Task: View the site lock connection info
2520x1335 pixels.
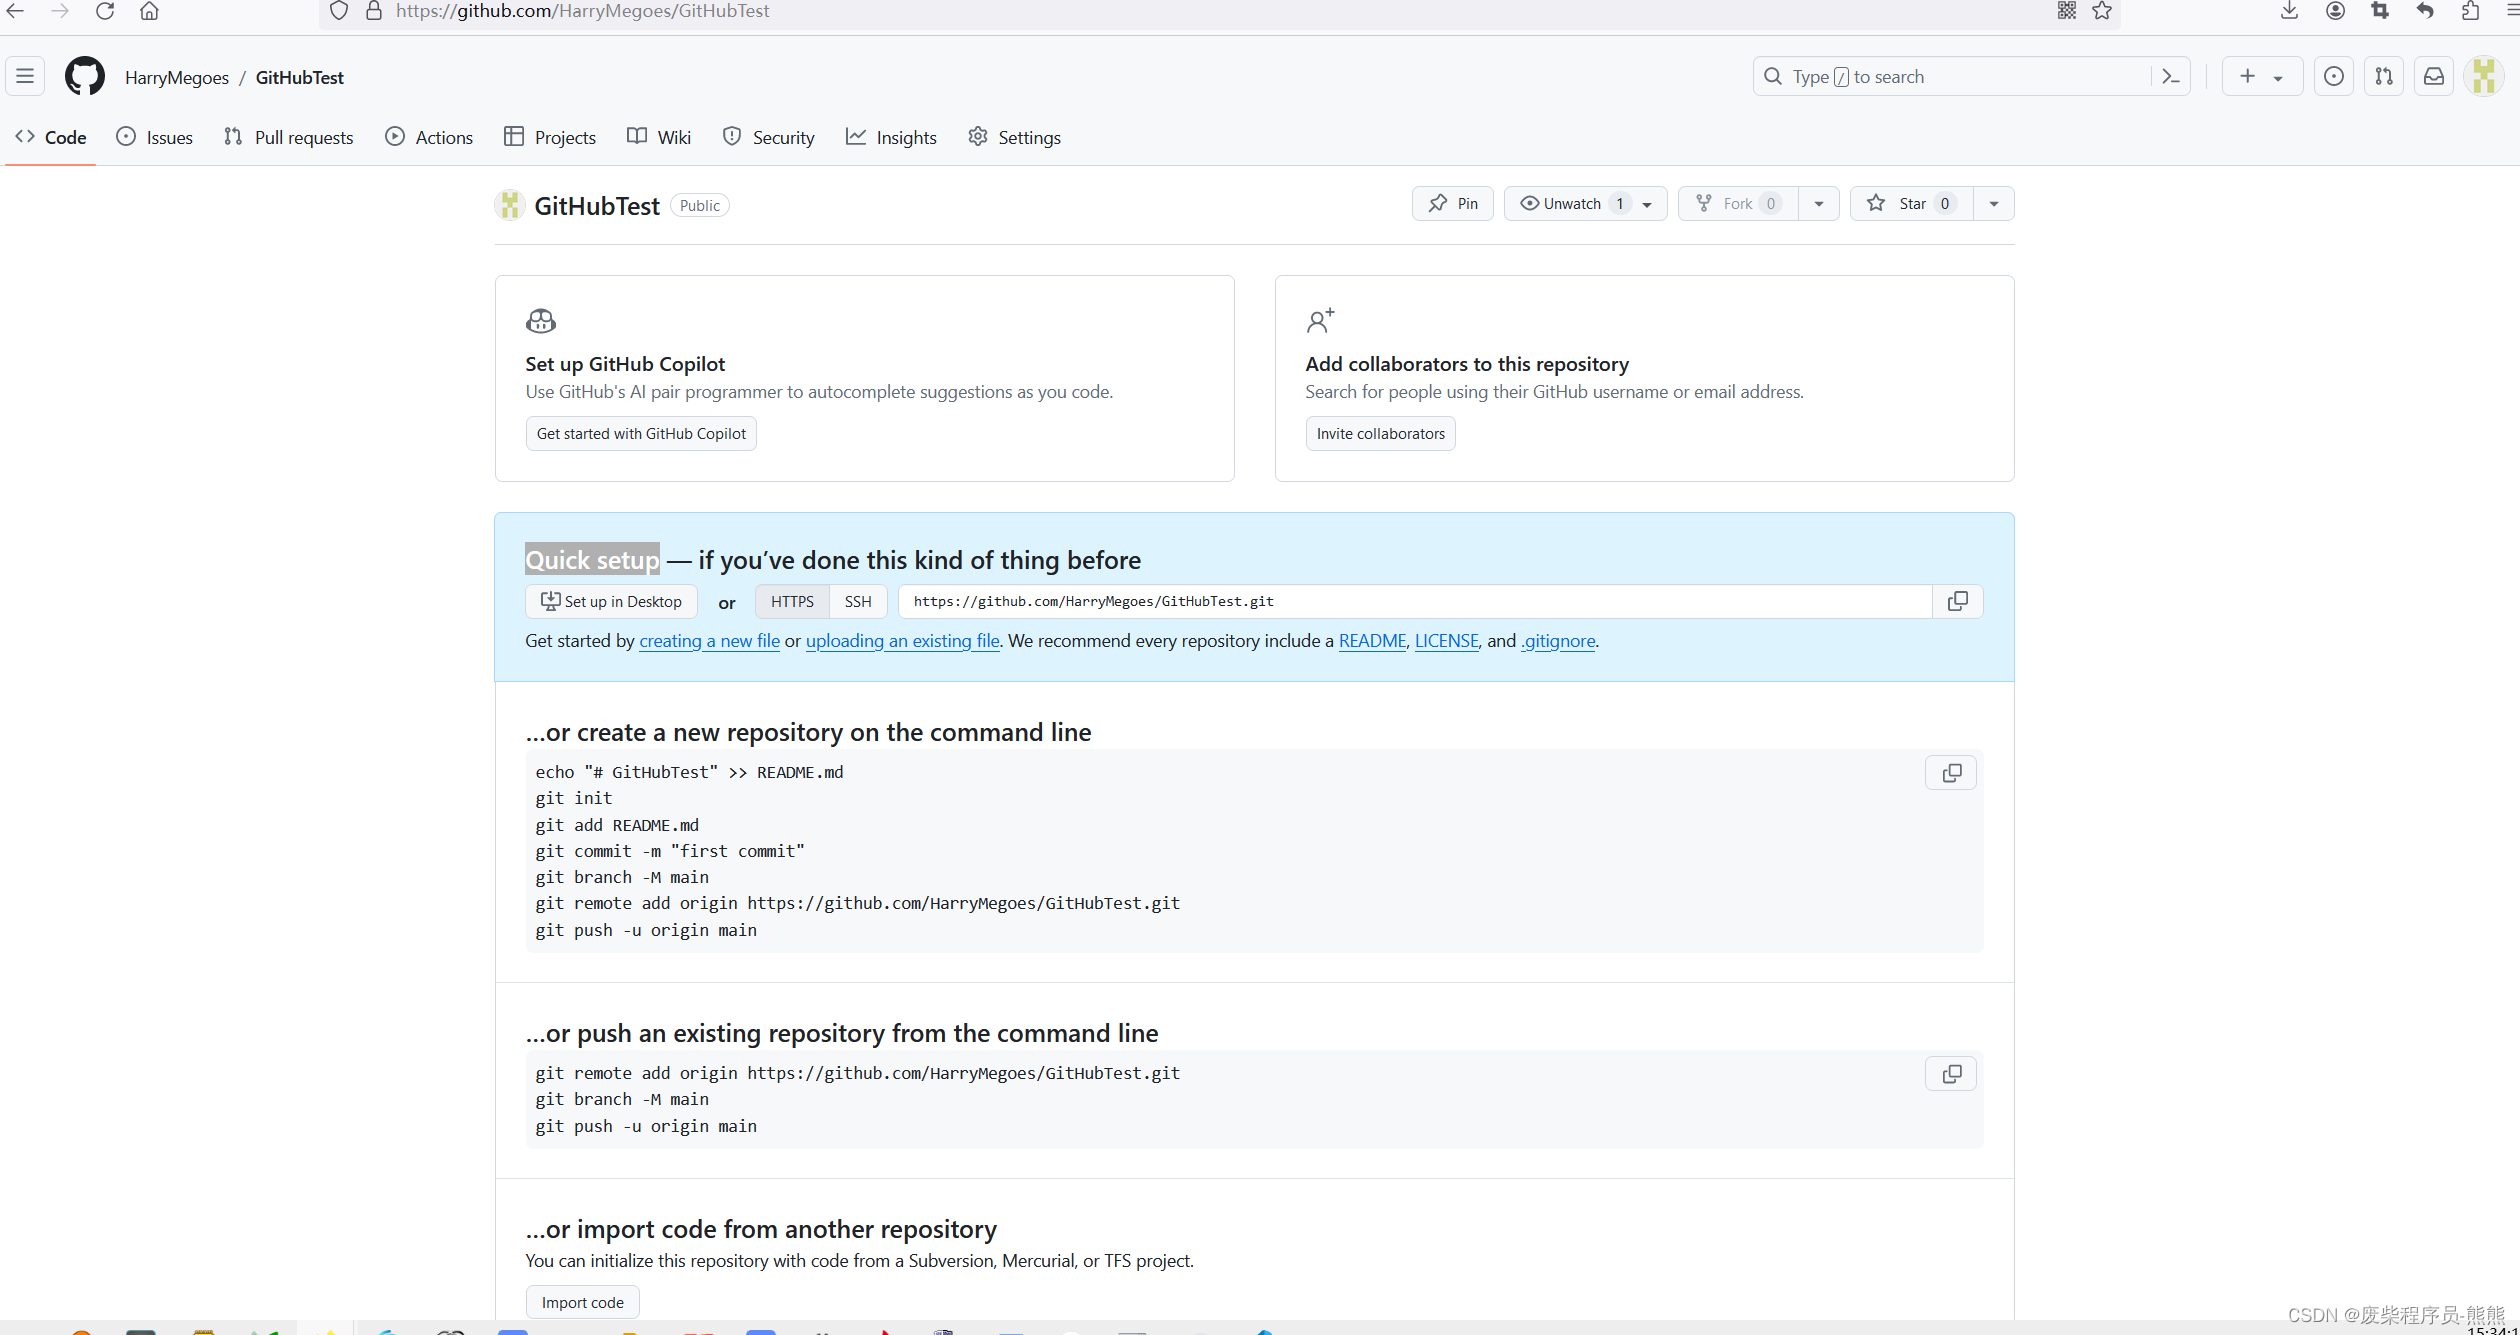Action: pos(373,11)
